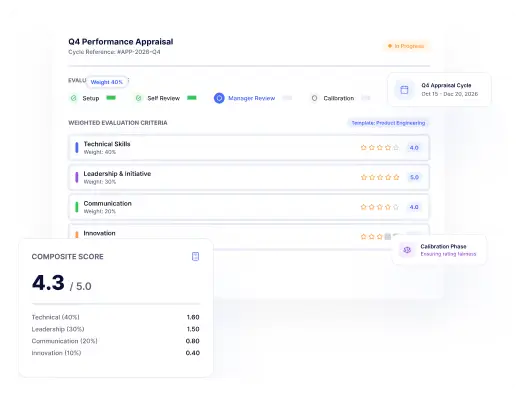Click the Innovation (10%) breakdown row
The image size is (524, 400).
(x=116, y=353)
